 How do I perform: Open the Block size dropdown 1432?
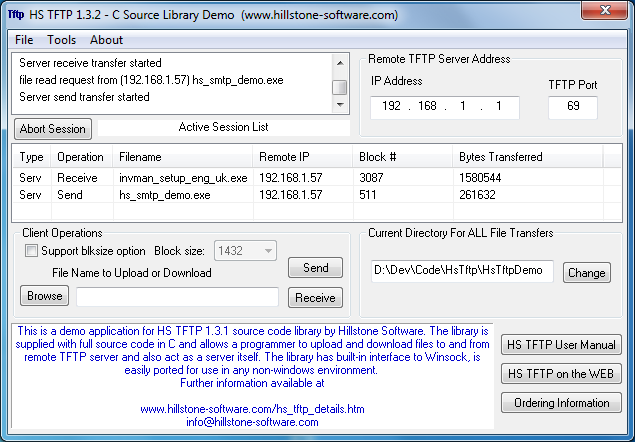pos(245,251)
